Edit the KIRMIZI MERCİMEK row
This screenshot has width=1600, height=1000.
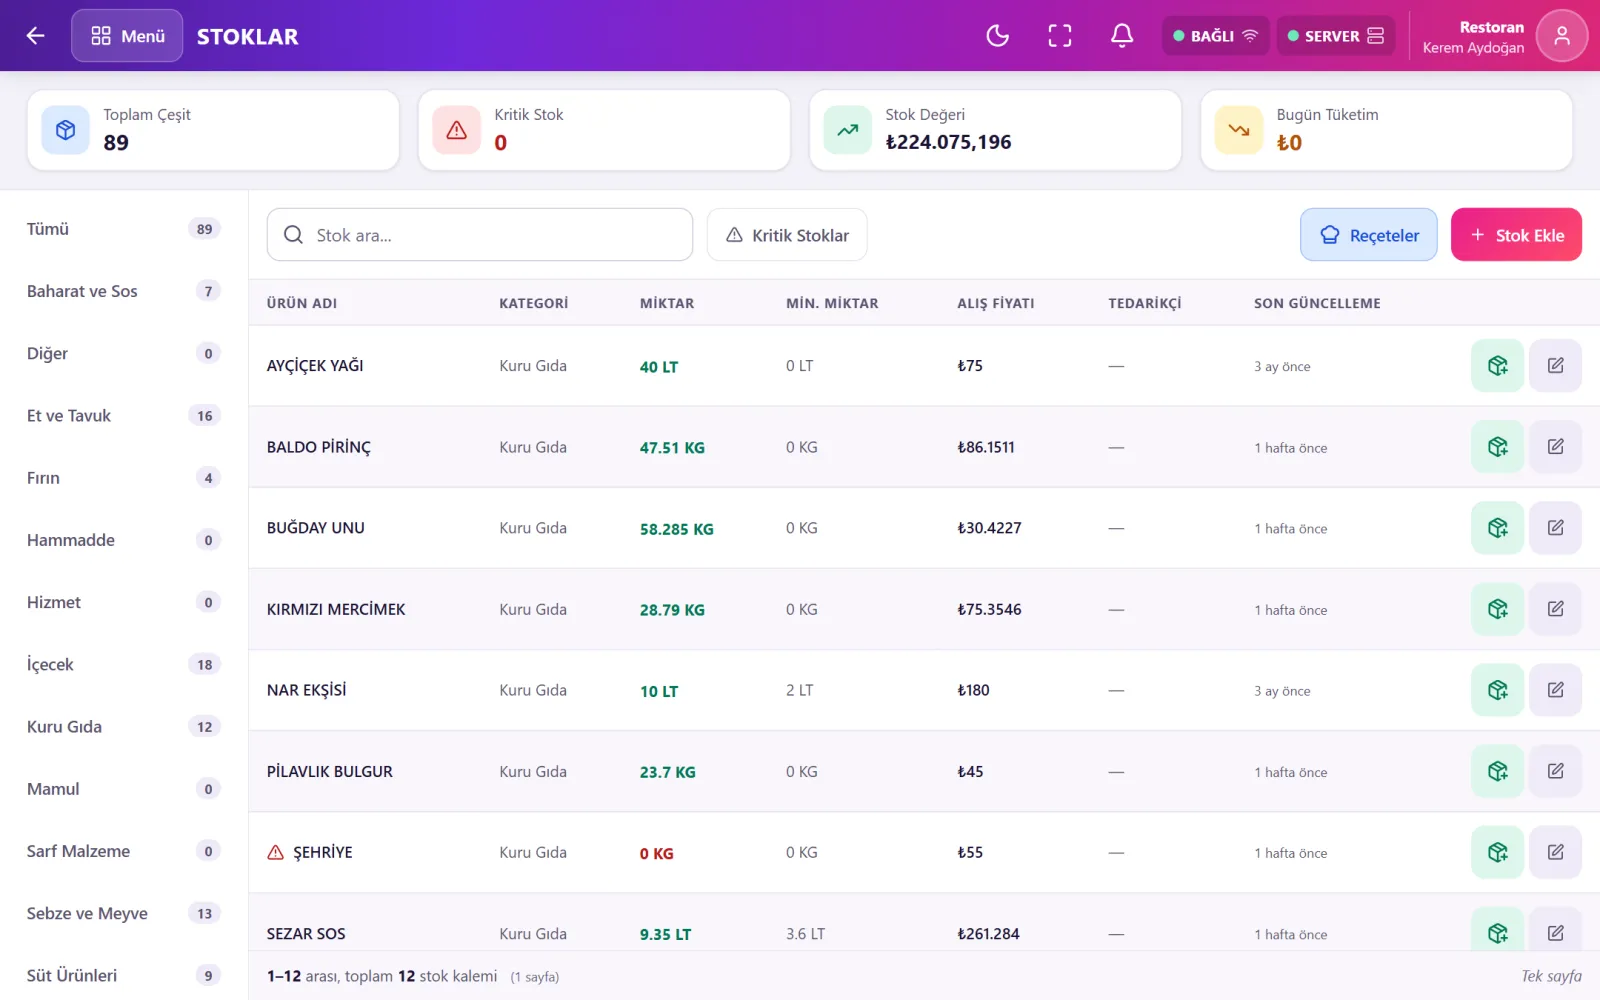[x=1555, y=609]
